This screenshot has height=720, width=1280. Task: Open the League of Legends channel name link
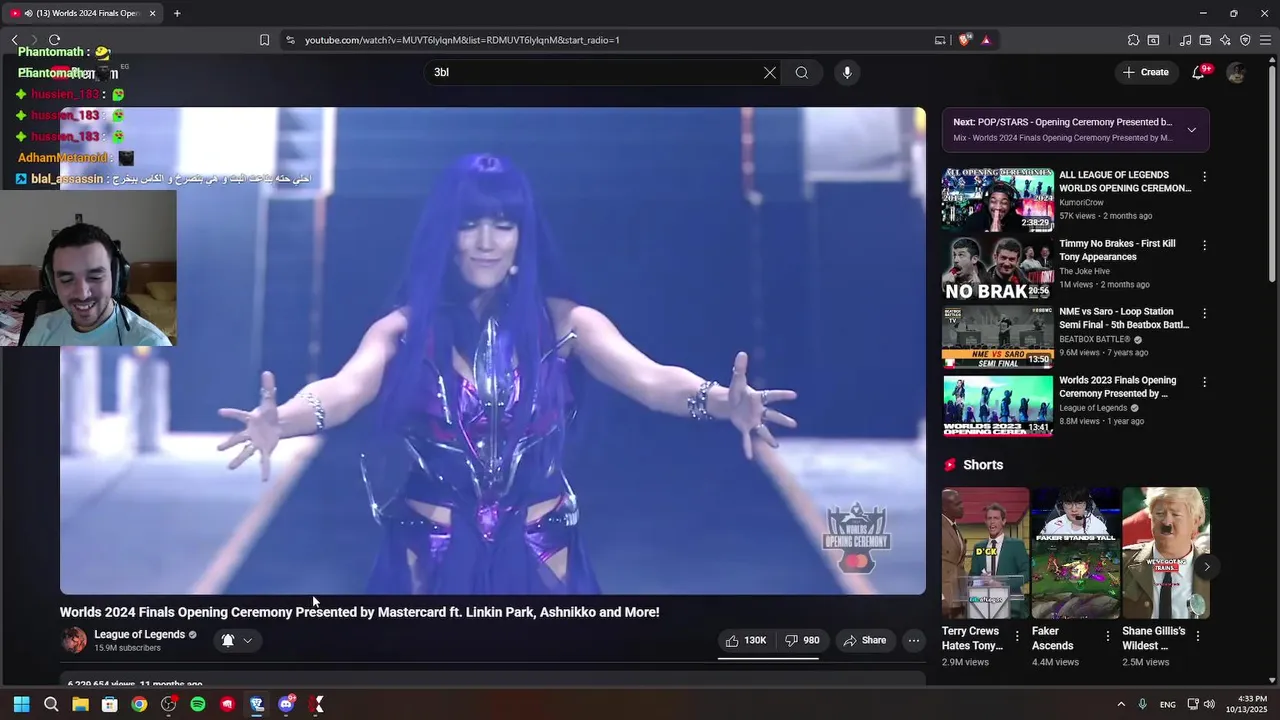tap(139, 634)
